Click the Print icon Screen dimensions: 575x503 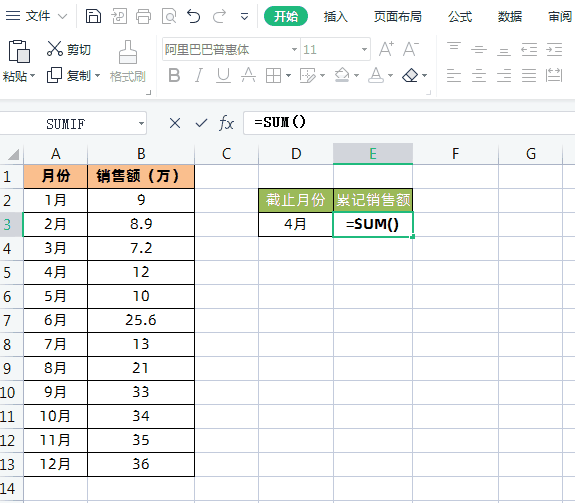[143, 16]
